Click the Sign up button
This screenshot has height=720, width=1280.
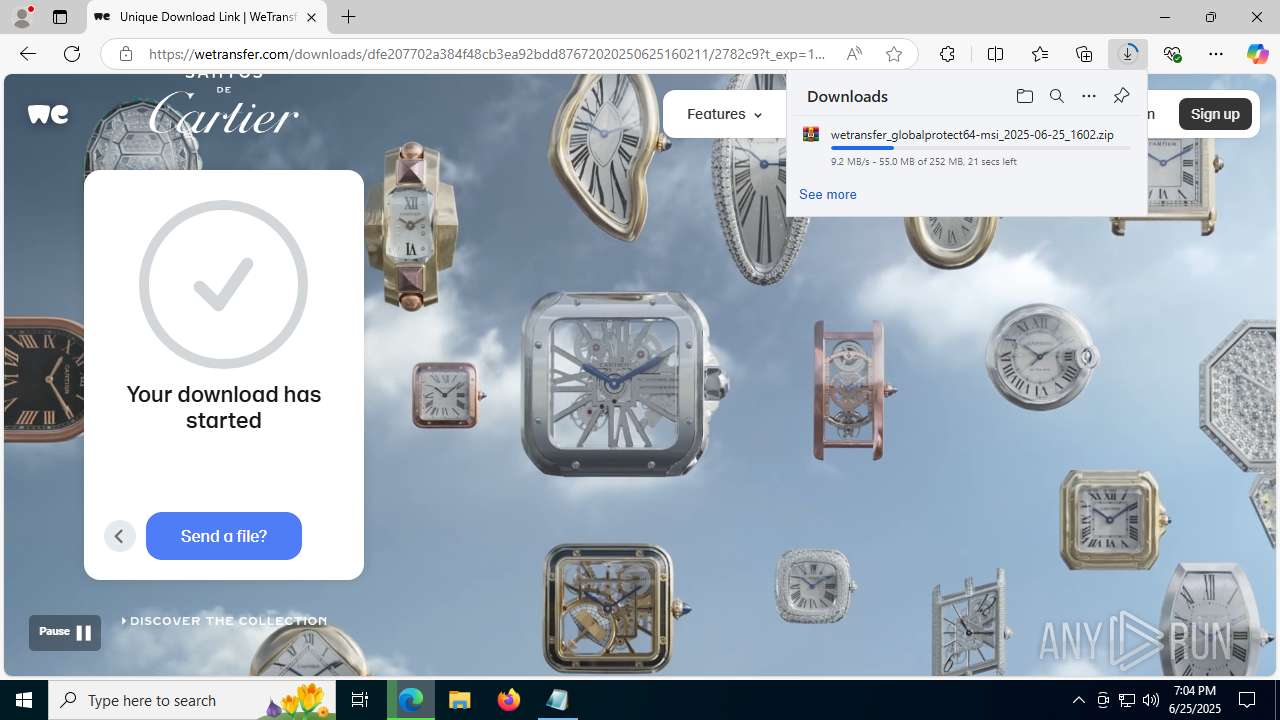[1215, 114]
